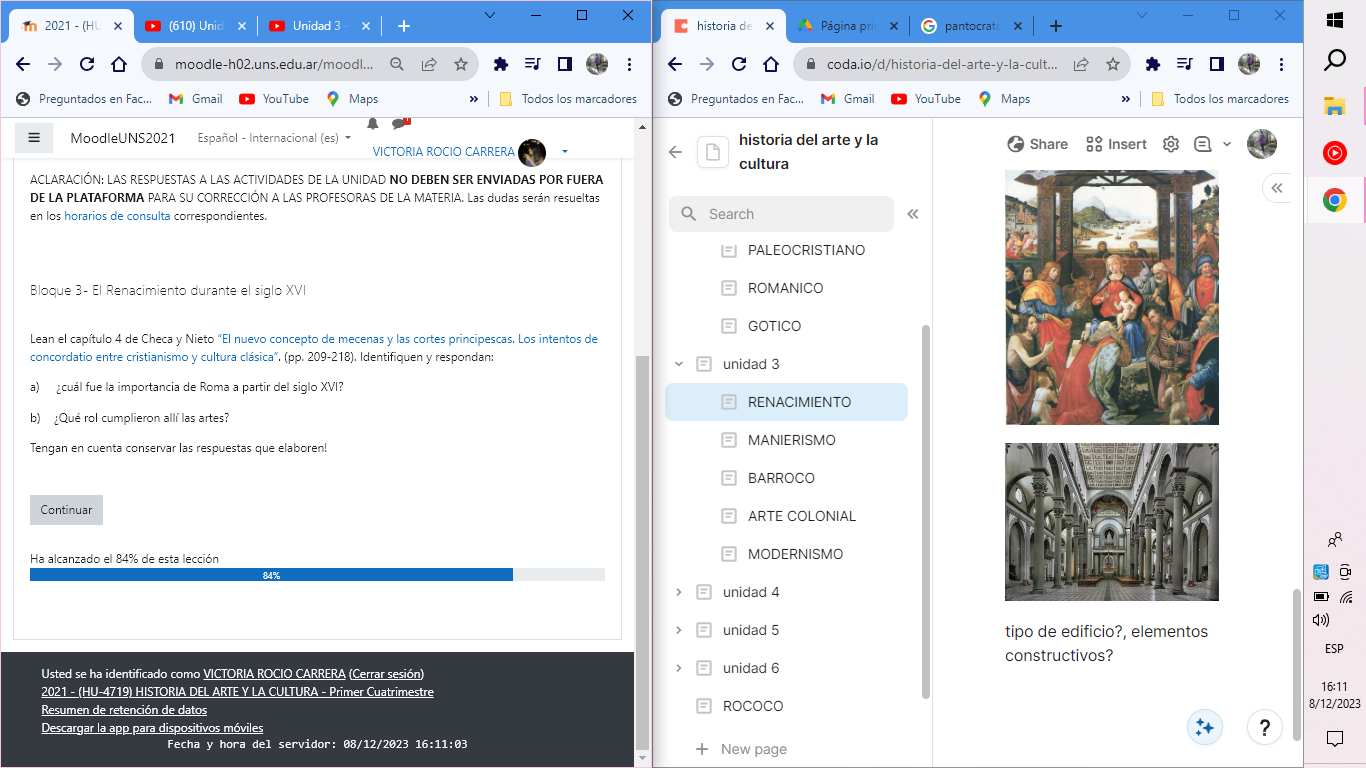Open Coda document settings gear

[1171, 144]
